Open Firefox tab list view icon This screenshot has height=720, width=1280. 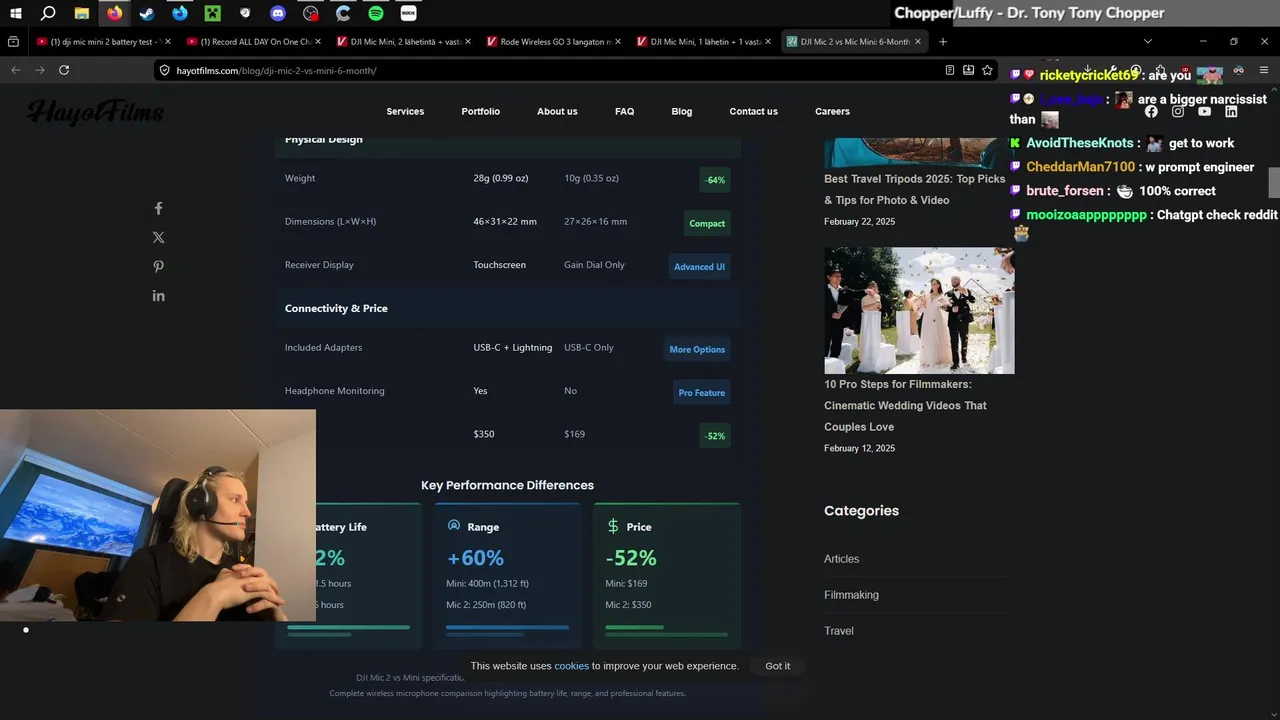13,42
